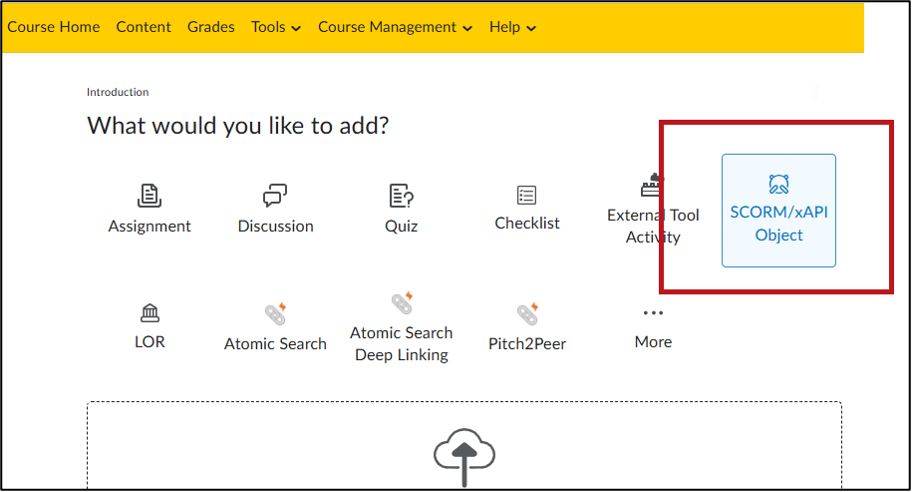Add a Discussion activity icon
This screenshot has height=492, width=912.
275,195
